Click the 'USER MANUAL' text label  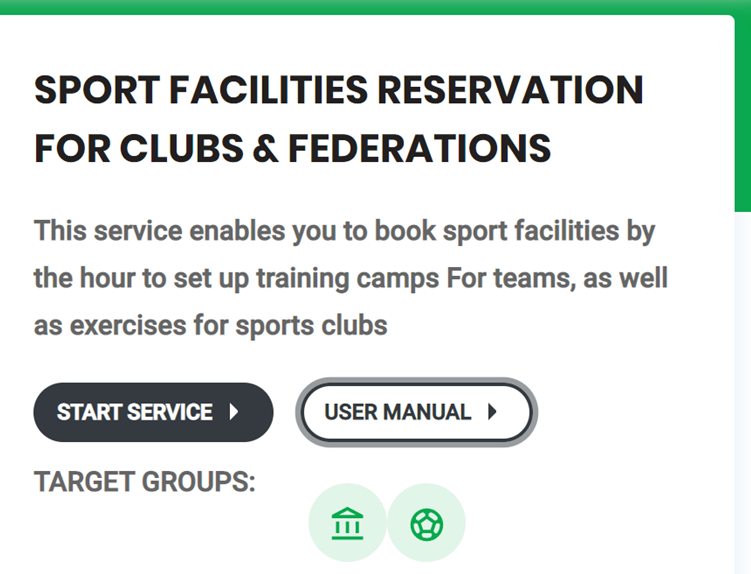pos(398,412)
